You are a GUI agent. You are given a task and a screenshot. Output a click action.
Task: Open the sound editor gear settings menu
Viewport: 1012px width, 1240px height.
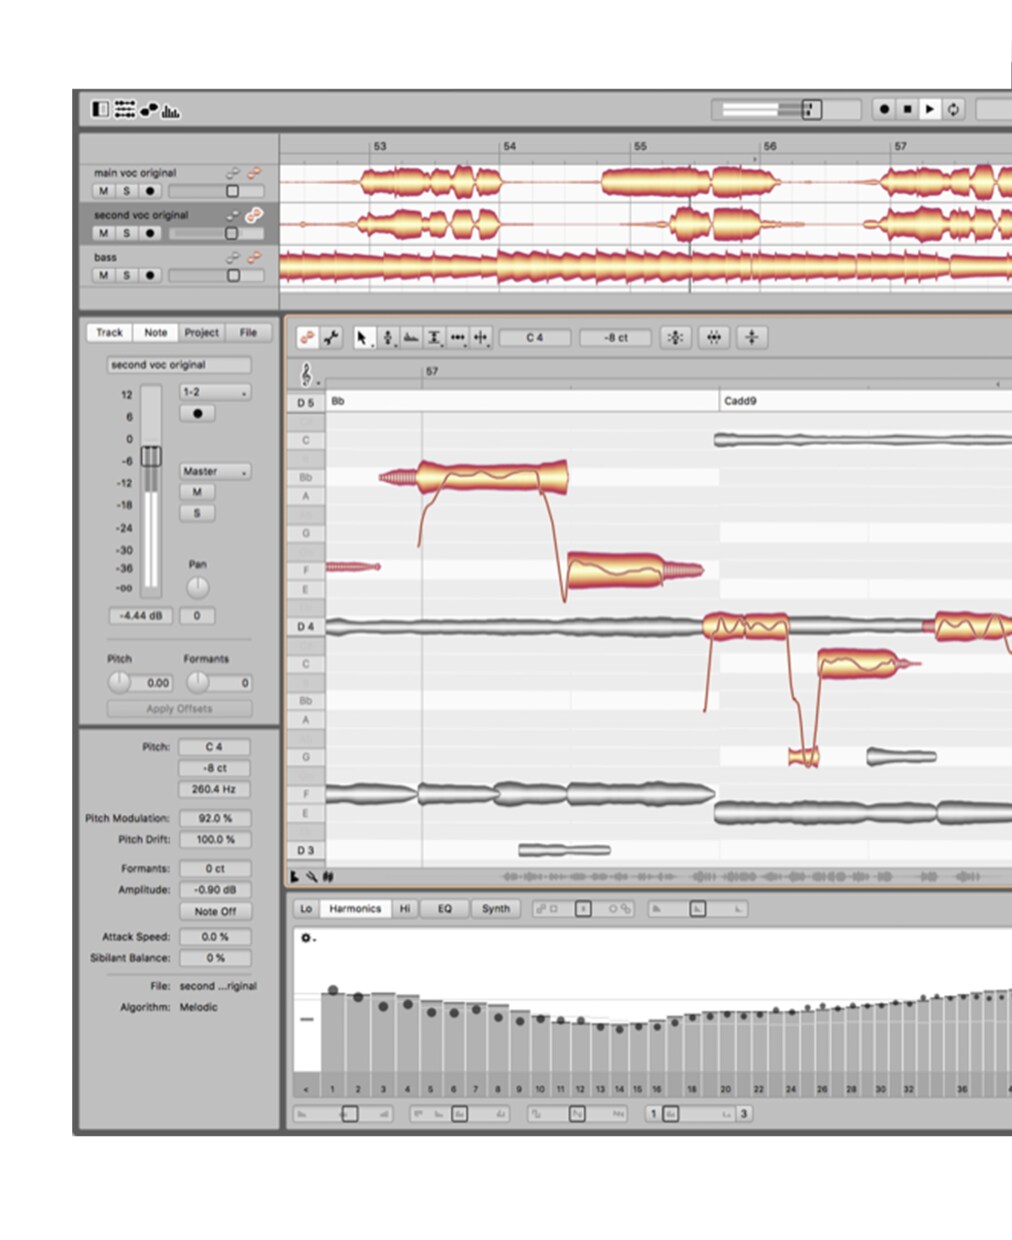(x=307, y=938)
